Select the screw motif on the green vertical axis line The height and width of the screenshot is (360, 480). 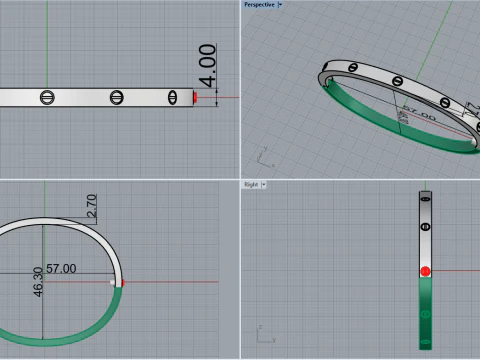(47, 98)
